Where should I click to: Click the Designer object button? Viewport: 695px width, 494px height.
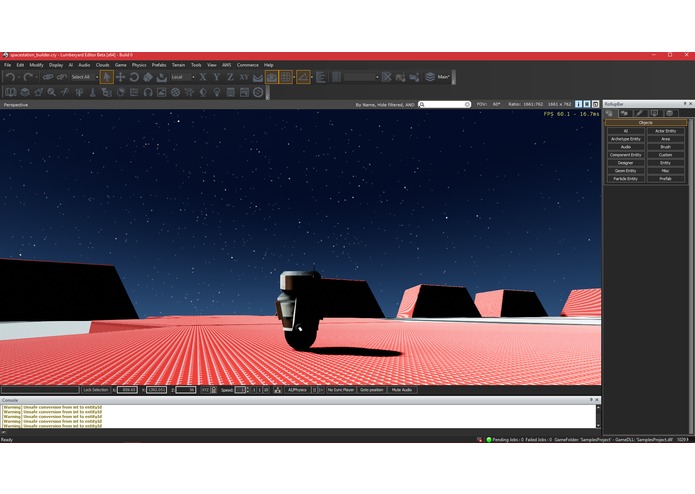pos(625,163)
